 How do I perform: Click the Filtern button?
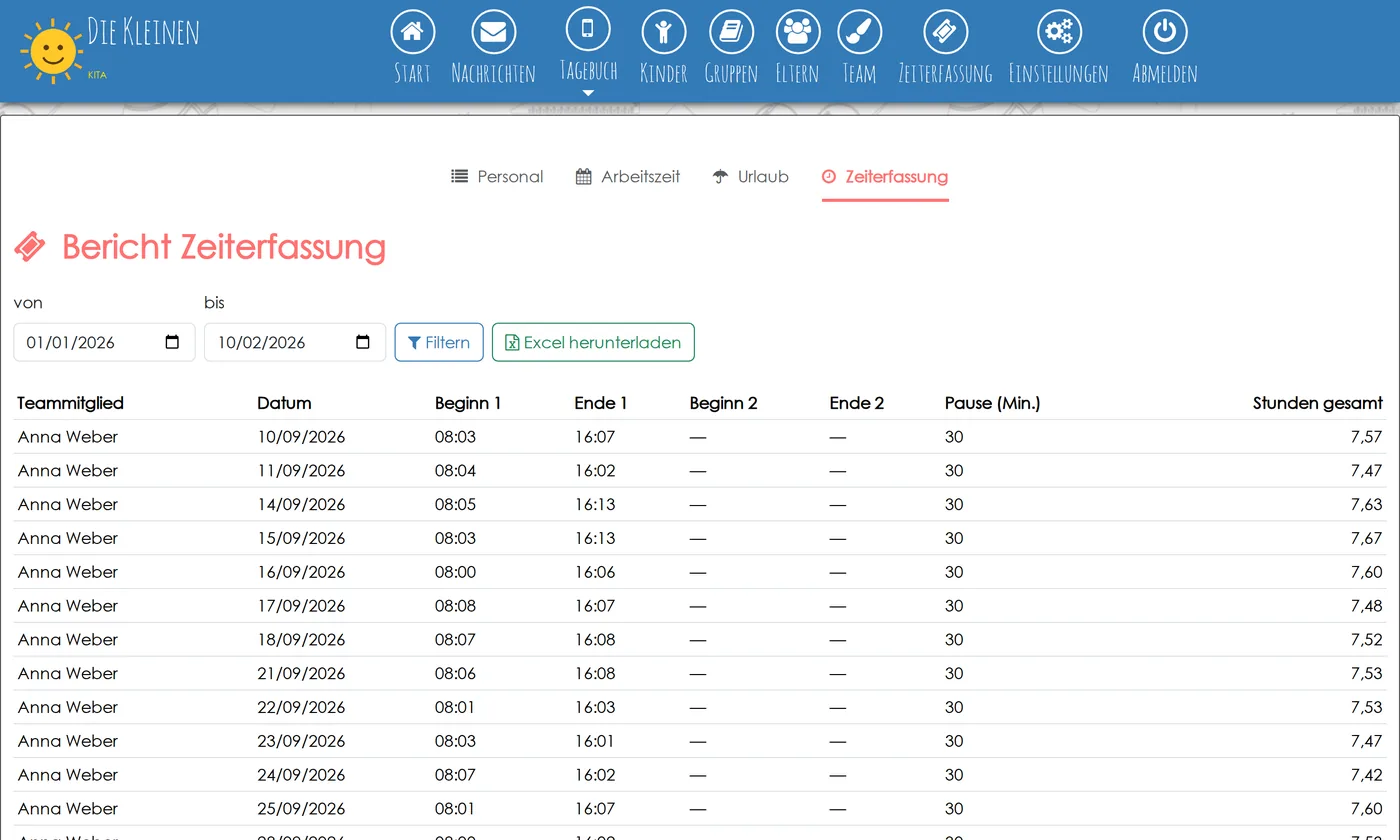pyautogui.click(x=439, y=342)
